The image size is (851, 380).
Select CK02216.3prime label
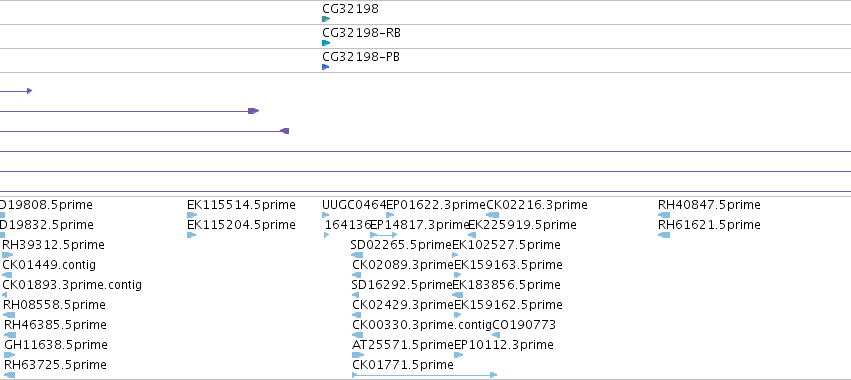point(537,205)
